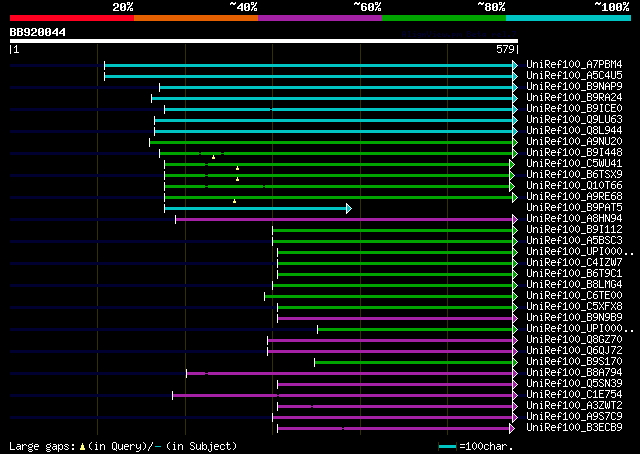Click the UniRef100_B9I112 label

point(574,230)
